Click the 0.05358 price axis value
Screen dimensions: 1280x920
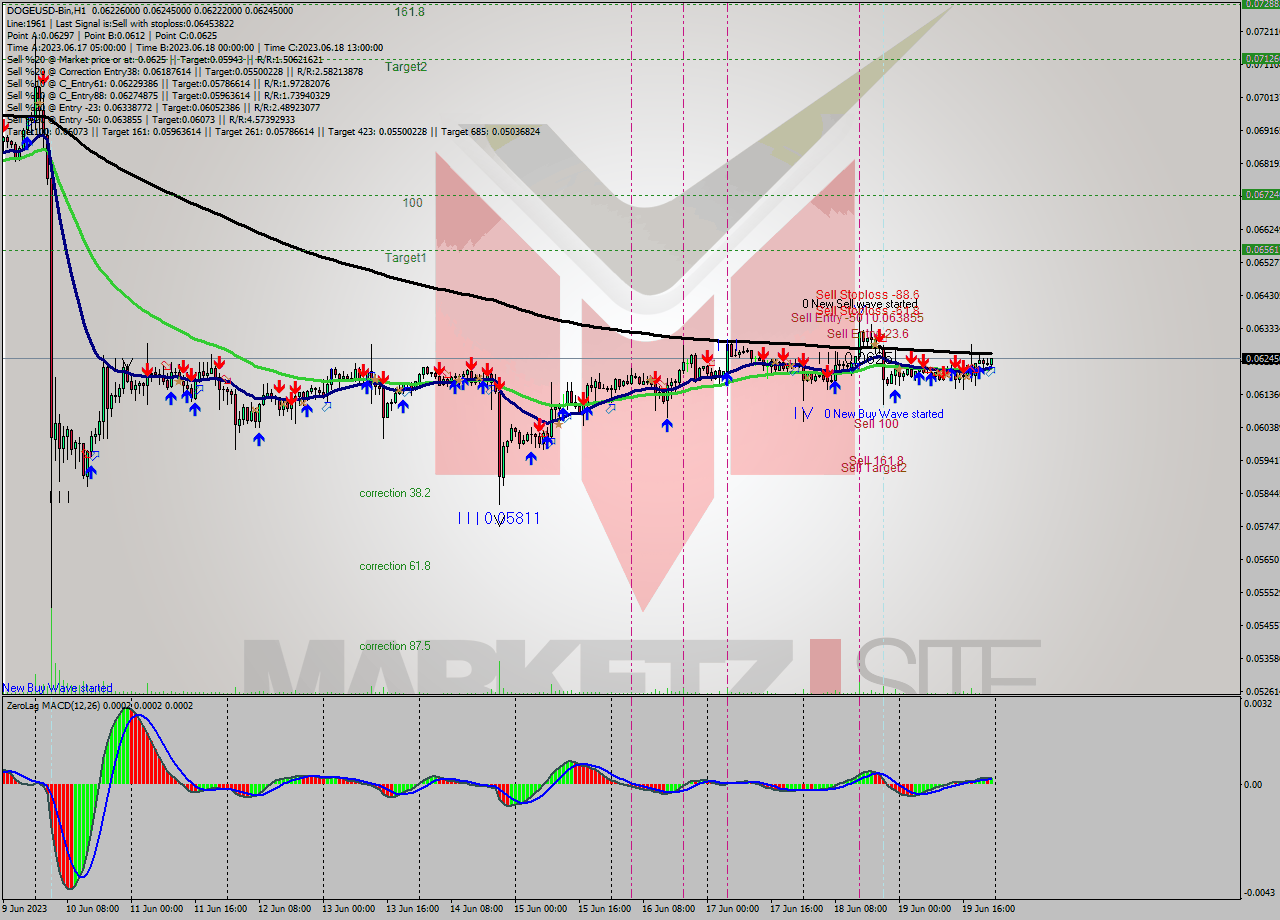(1263, 658)
